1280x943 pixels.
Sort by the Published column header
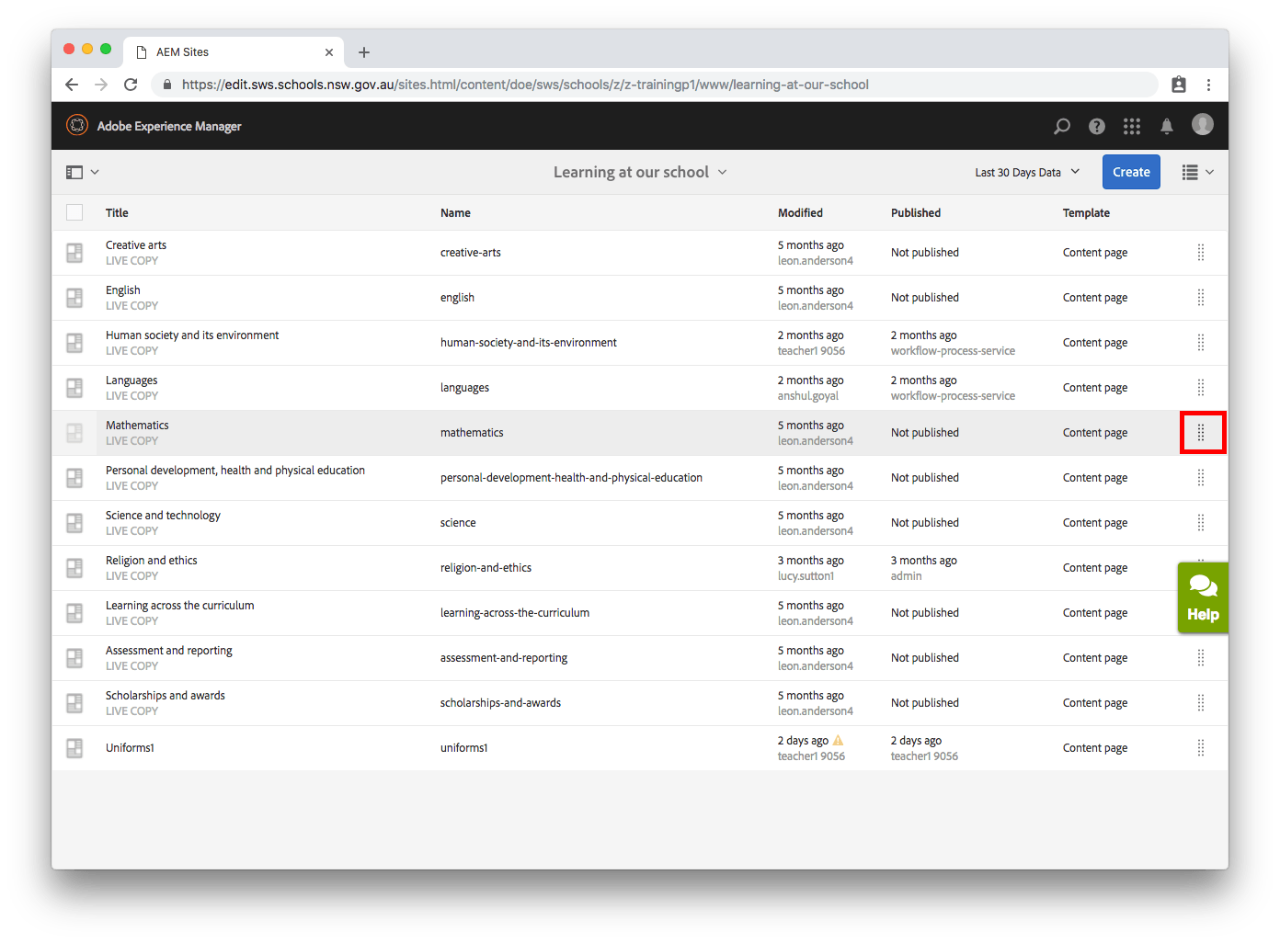[916, 213]
